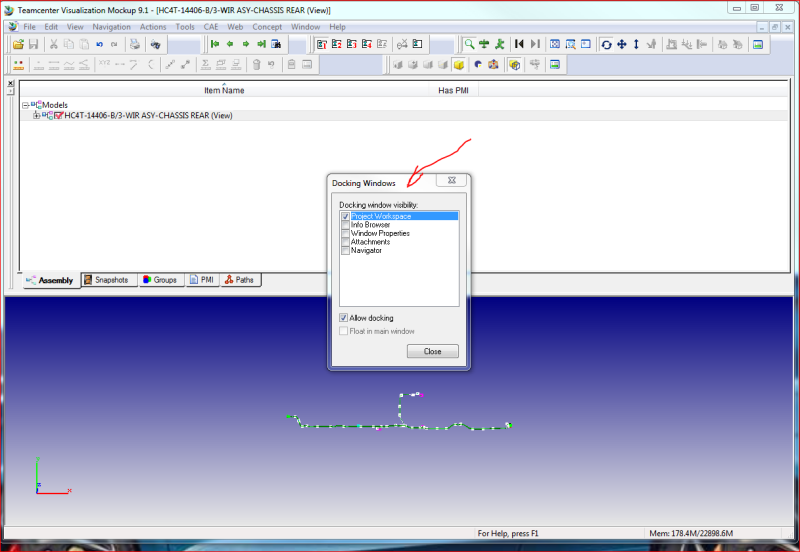The width and height of the screenshot is (800, 552).
Task: Open the Window menu
Action: 306,27
